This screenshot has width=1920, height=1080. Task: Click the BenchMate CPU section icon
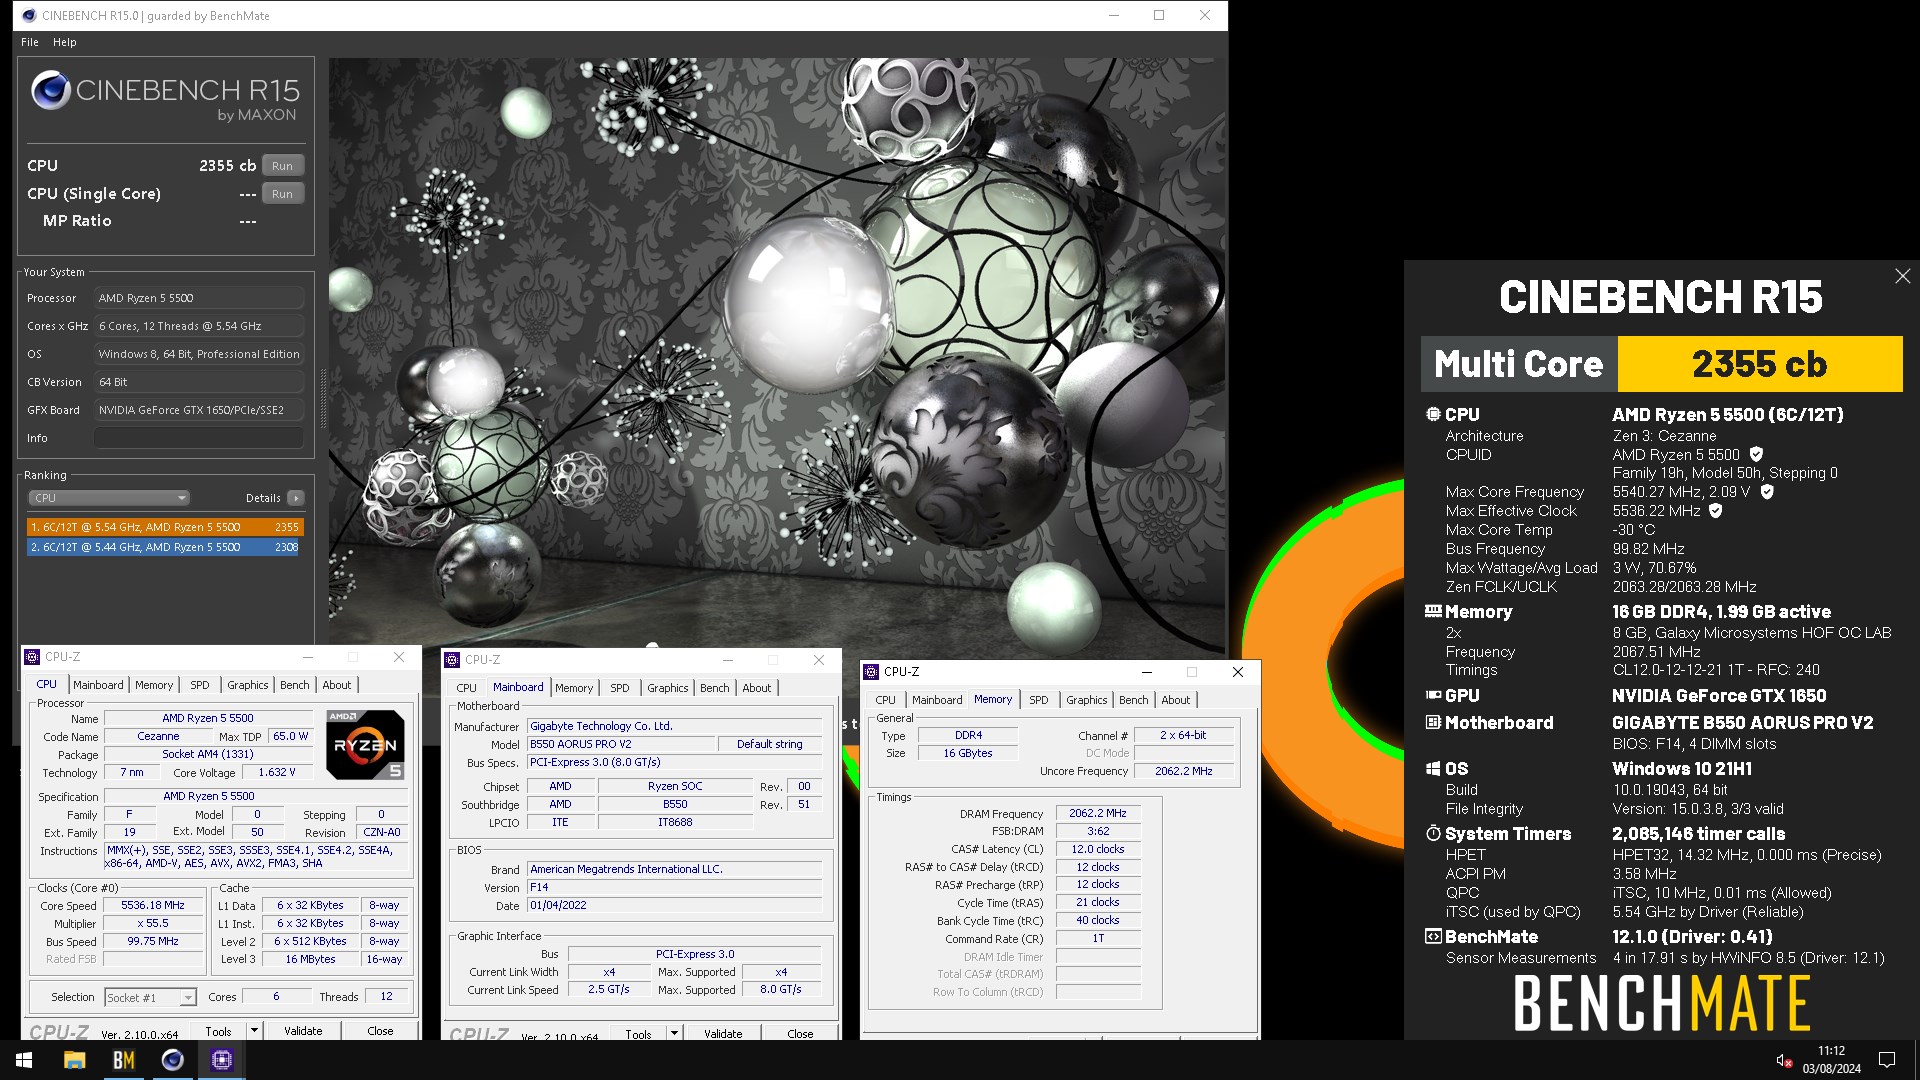1433,414
